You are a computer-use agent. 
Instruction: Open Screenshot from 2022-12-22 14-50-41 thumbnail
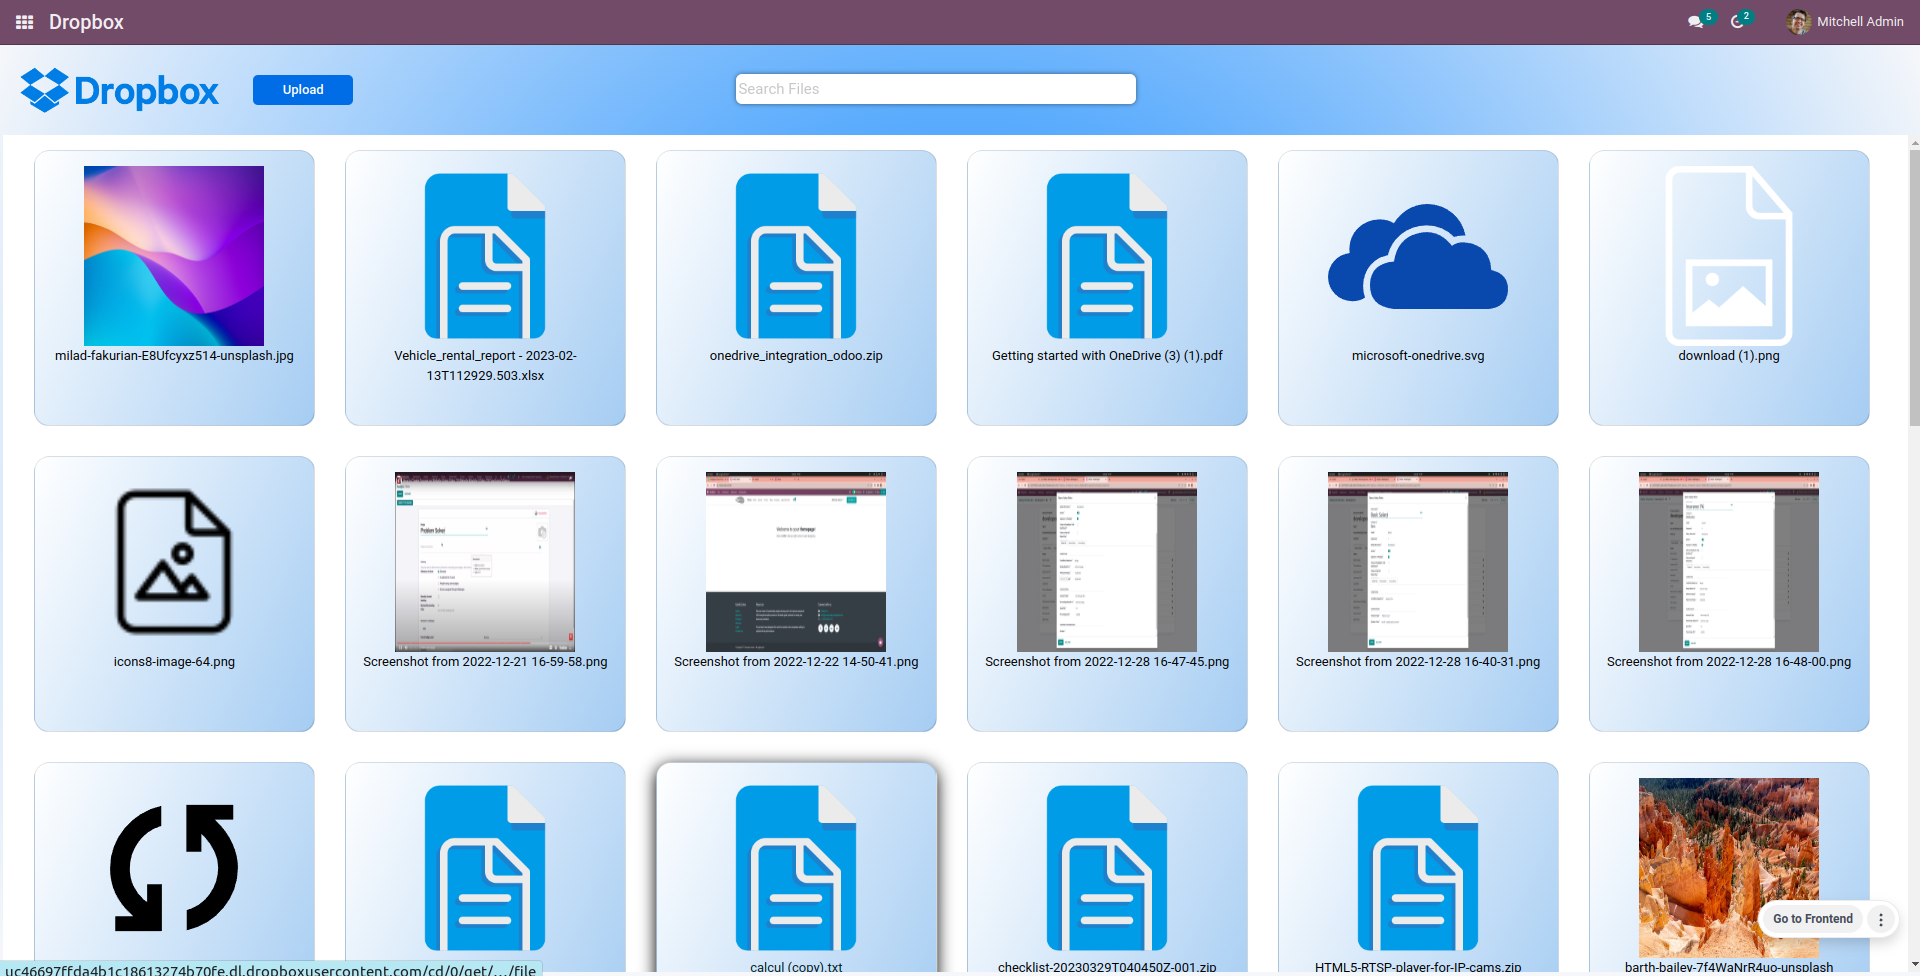coord(796,562)
